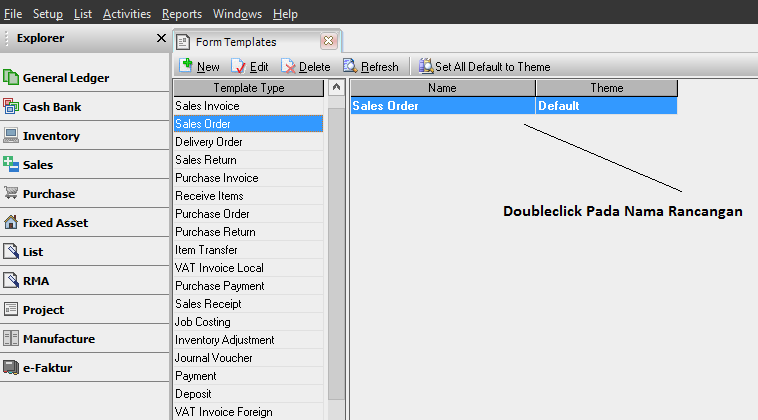
Task: Open the List module icon
Action: pyautogui.click(x=11, y=251)
